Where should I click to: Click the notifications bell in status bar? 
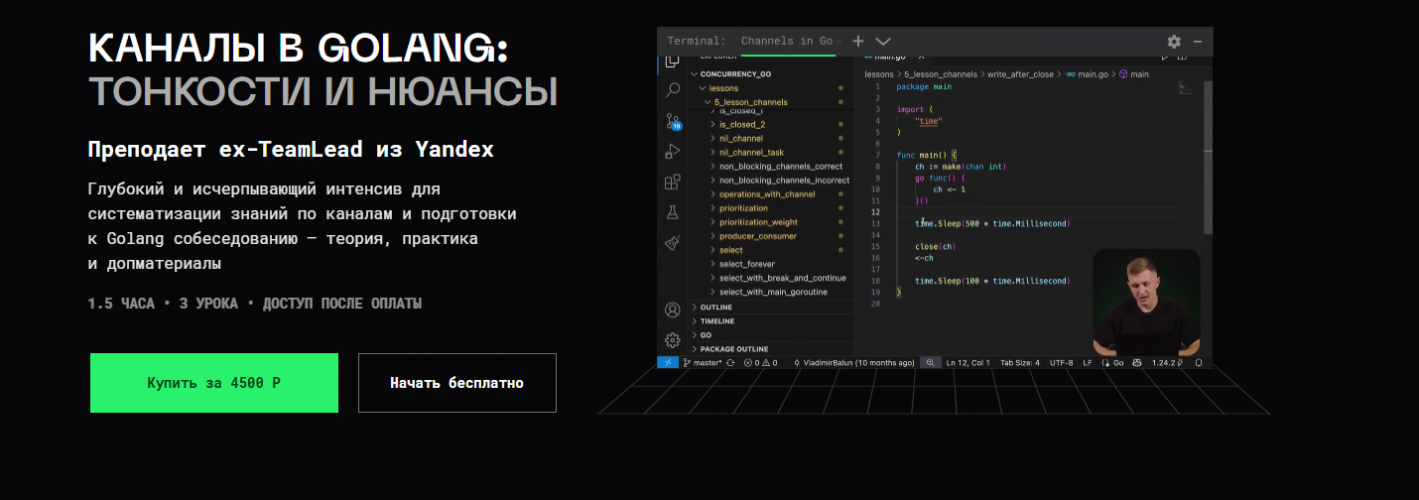(x=1198, y=363)
